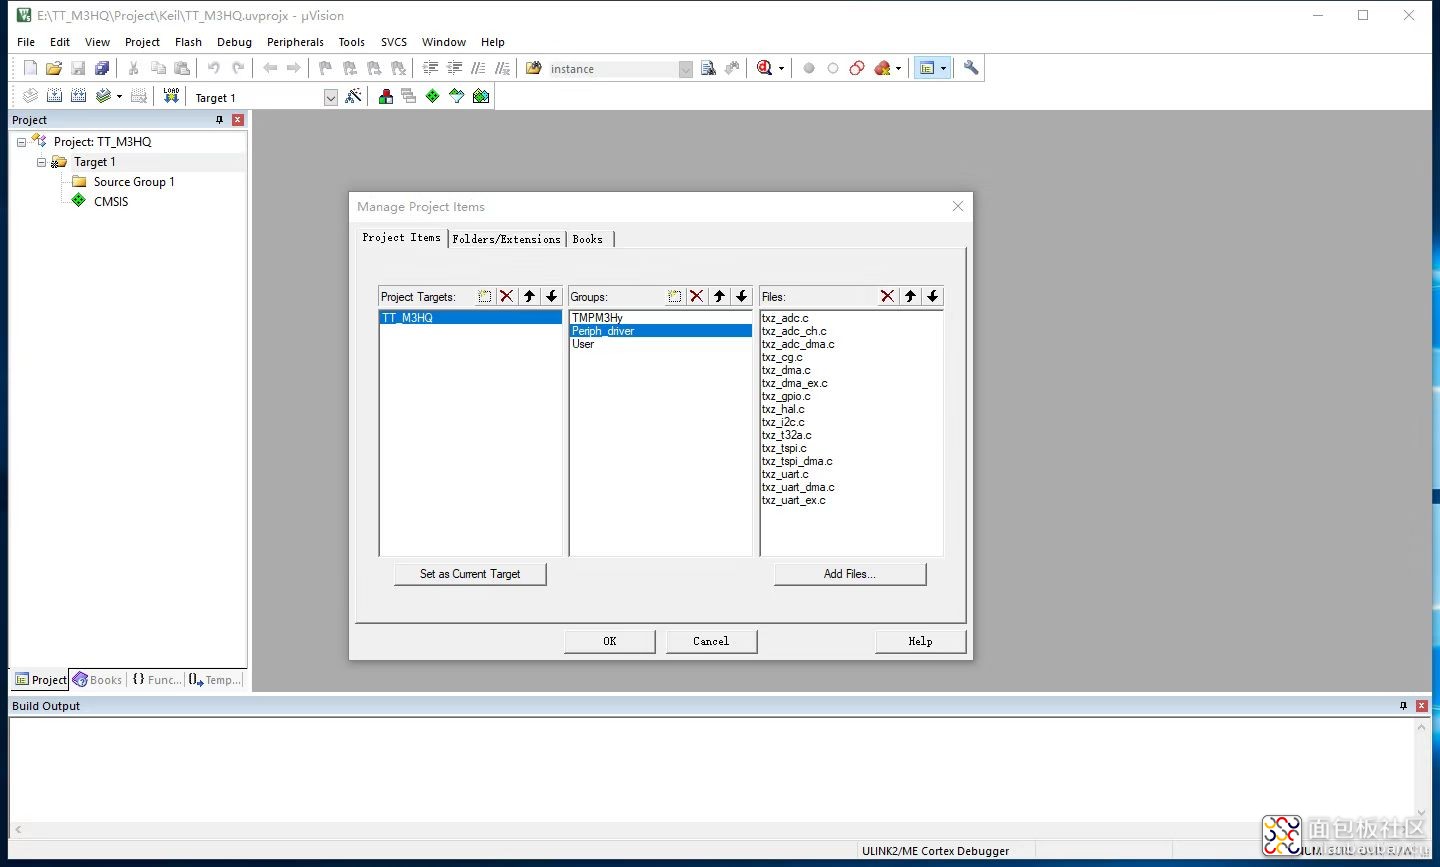Viewport: 1440px width, 867px height.
Task: Move the project target down
Action: [551, 296]
